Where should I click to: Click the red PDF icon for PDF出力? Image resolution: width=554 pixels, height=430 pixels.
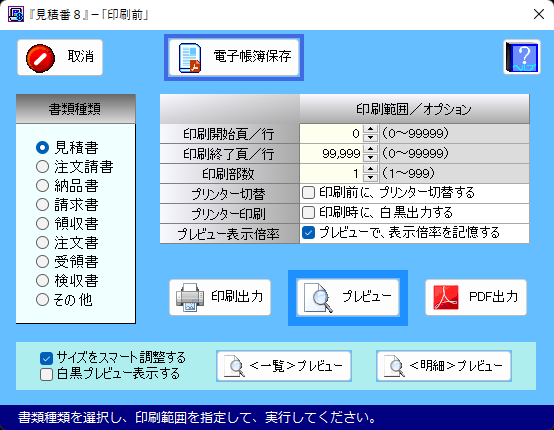446,298
